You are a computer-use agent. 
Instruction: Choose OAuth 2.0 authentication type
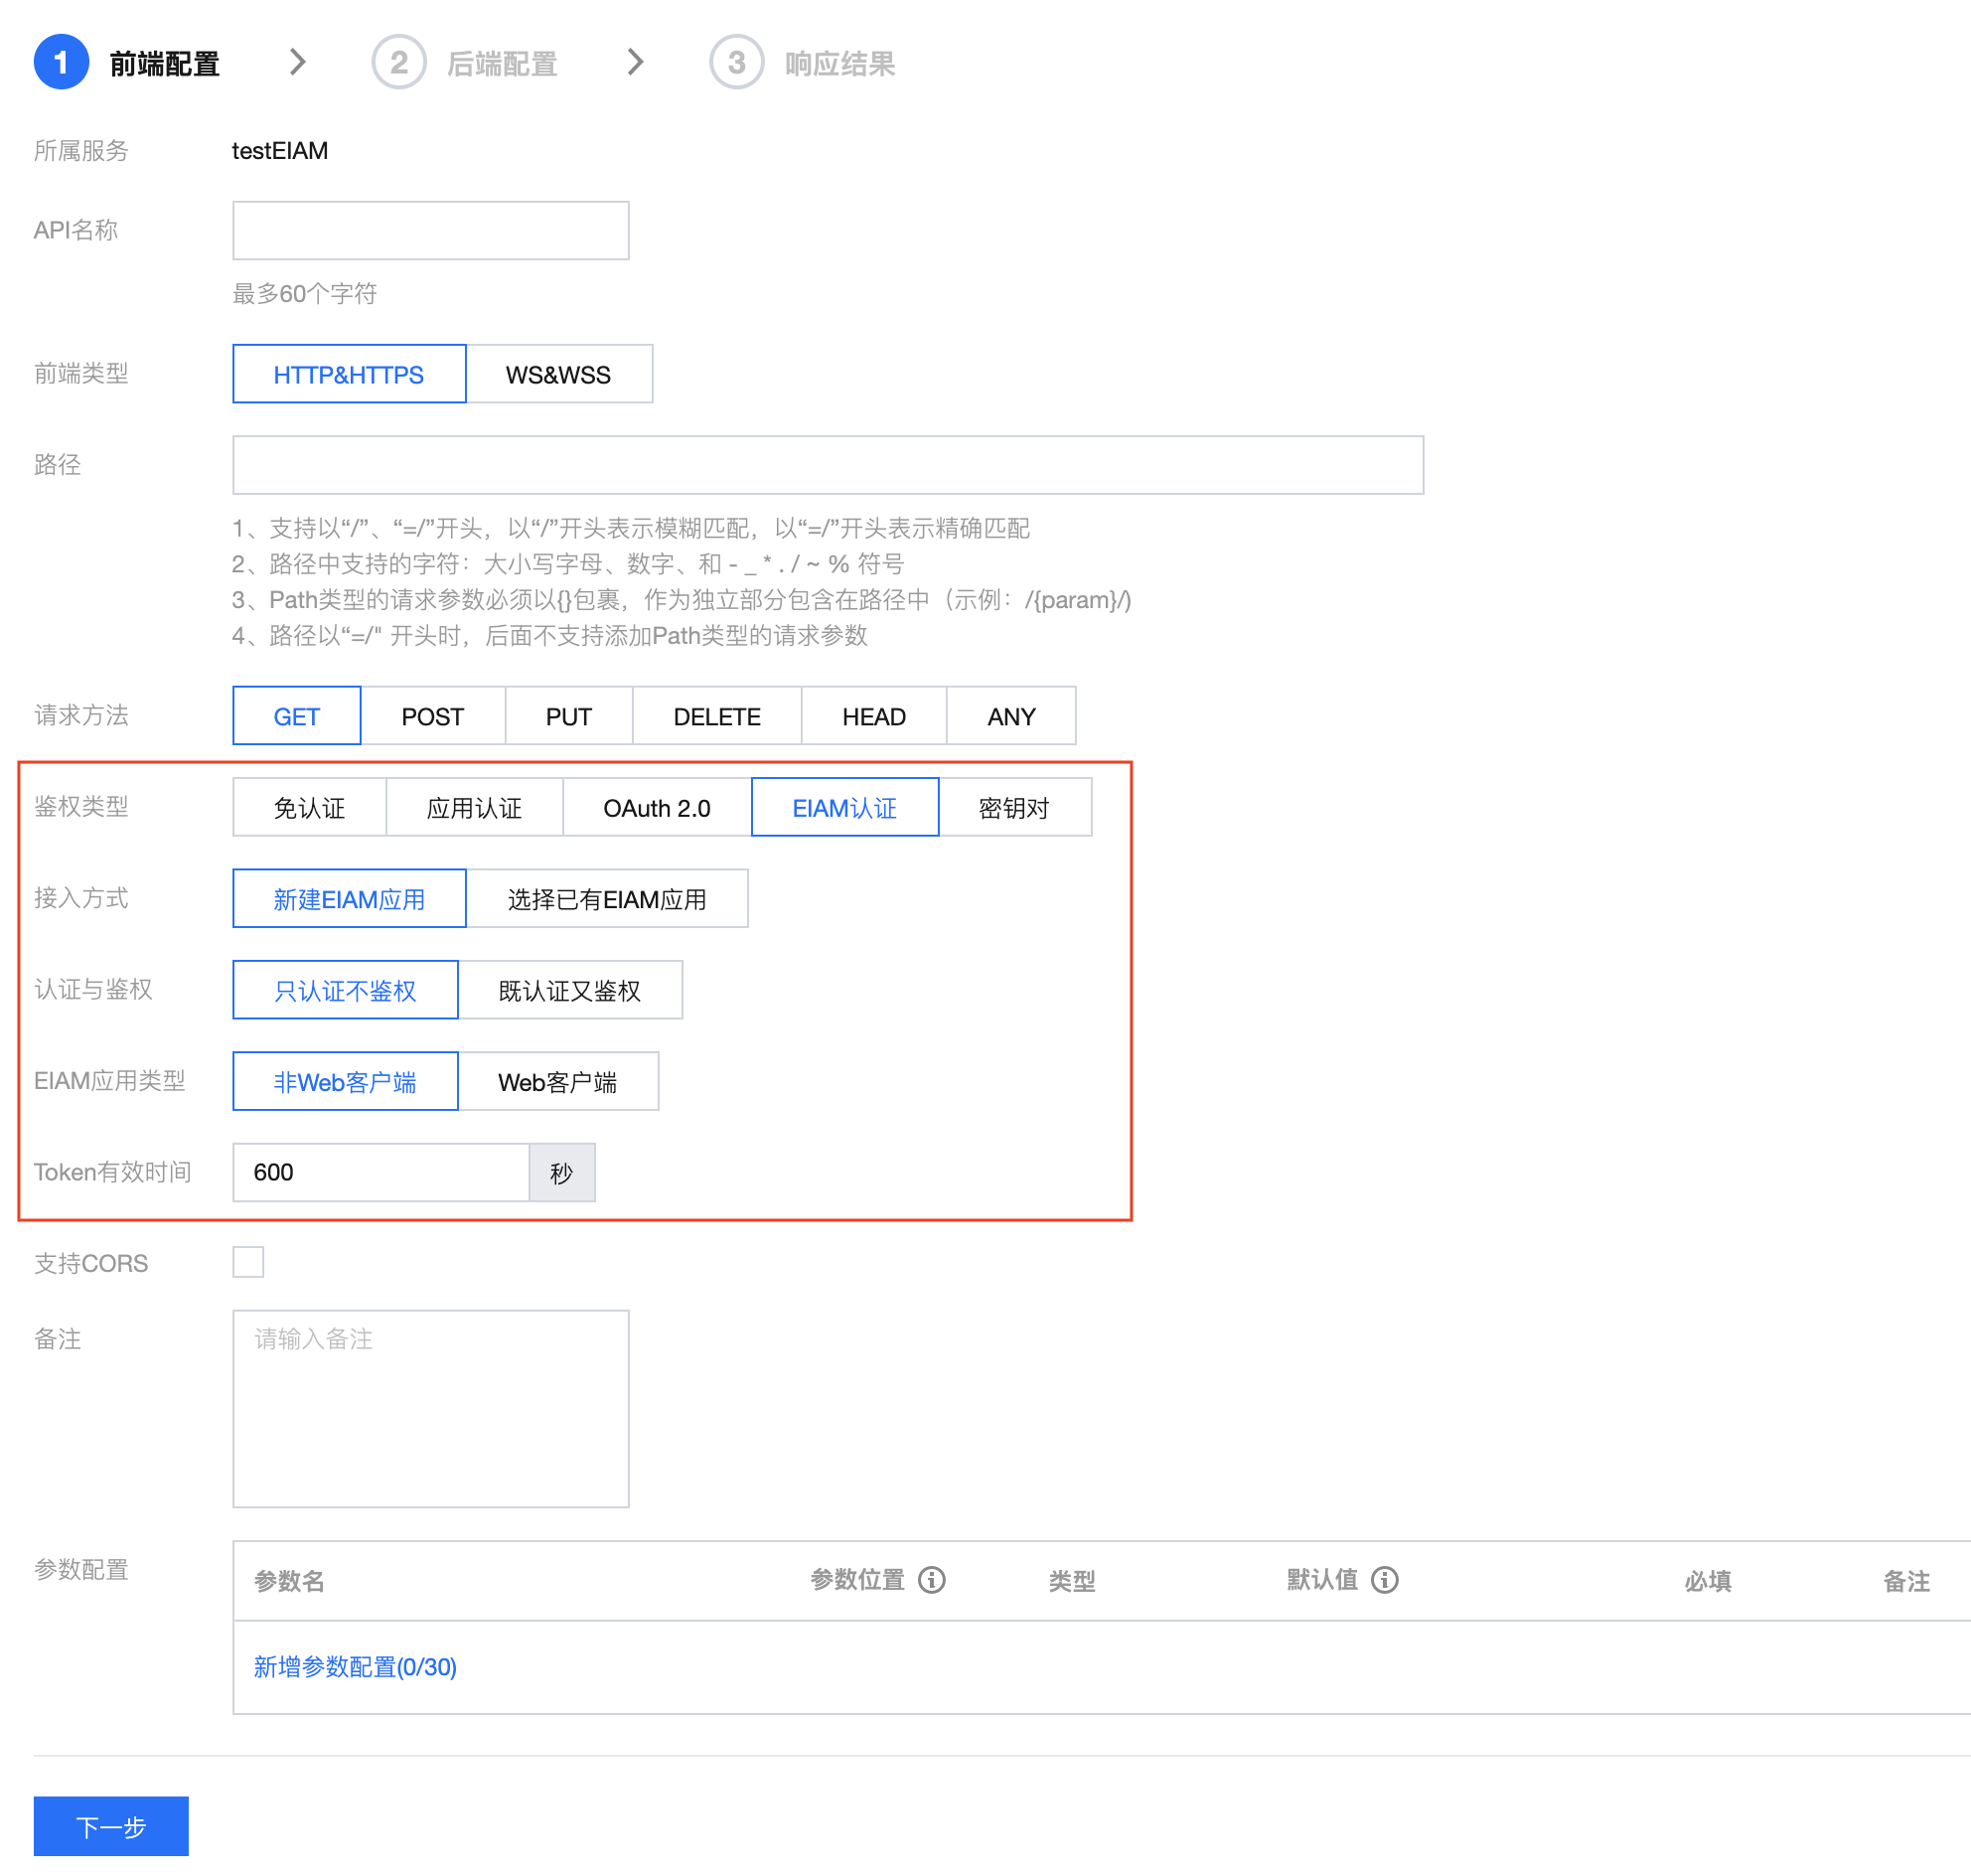(x=657, y=807)
